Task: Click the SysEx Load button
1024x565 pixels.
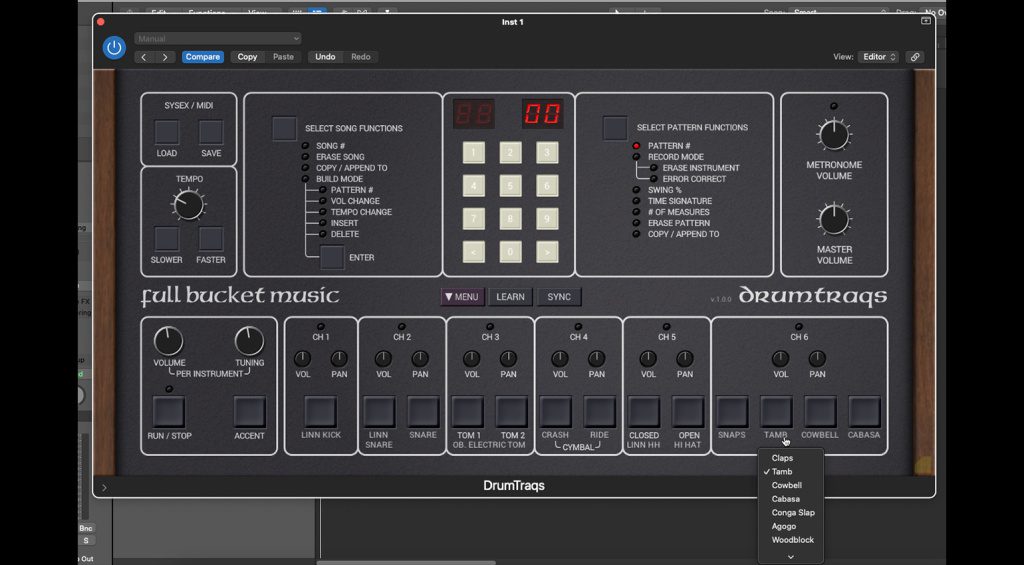Action: (x=167, y=132)
